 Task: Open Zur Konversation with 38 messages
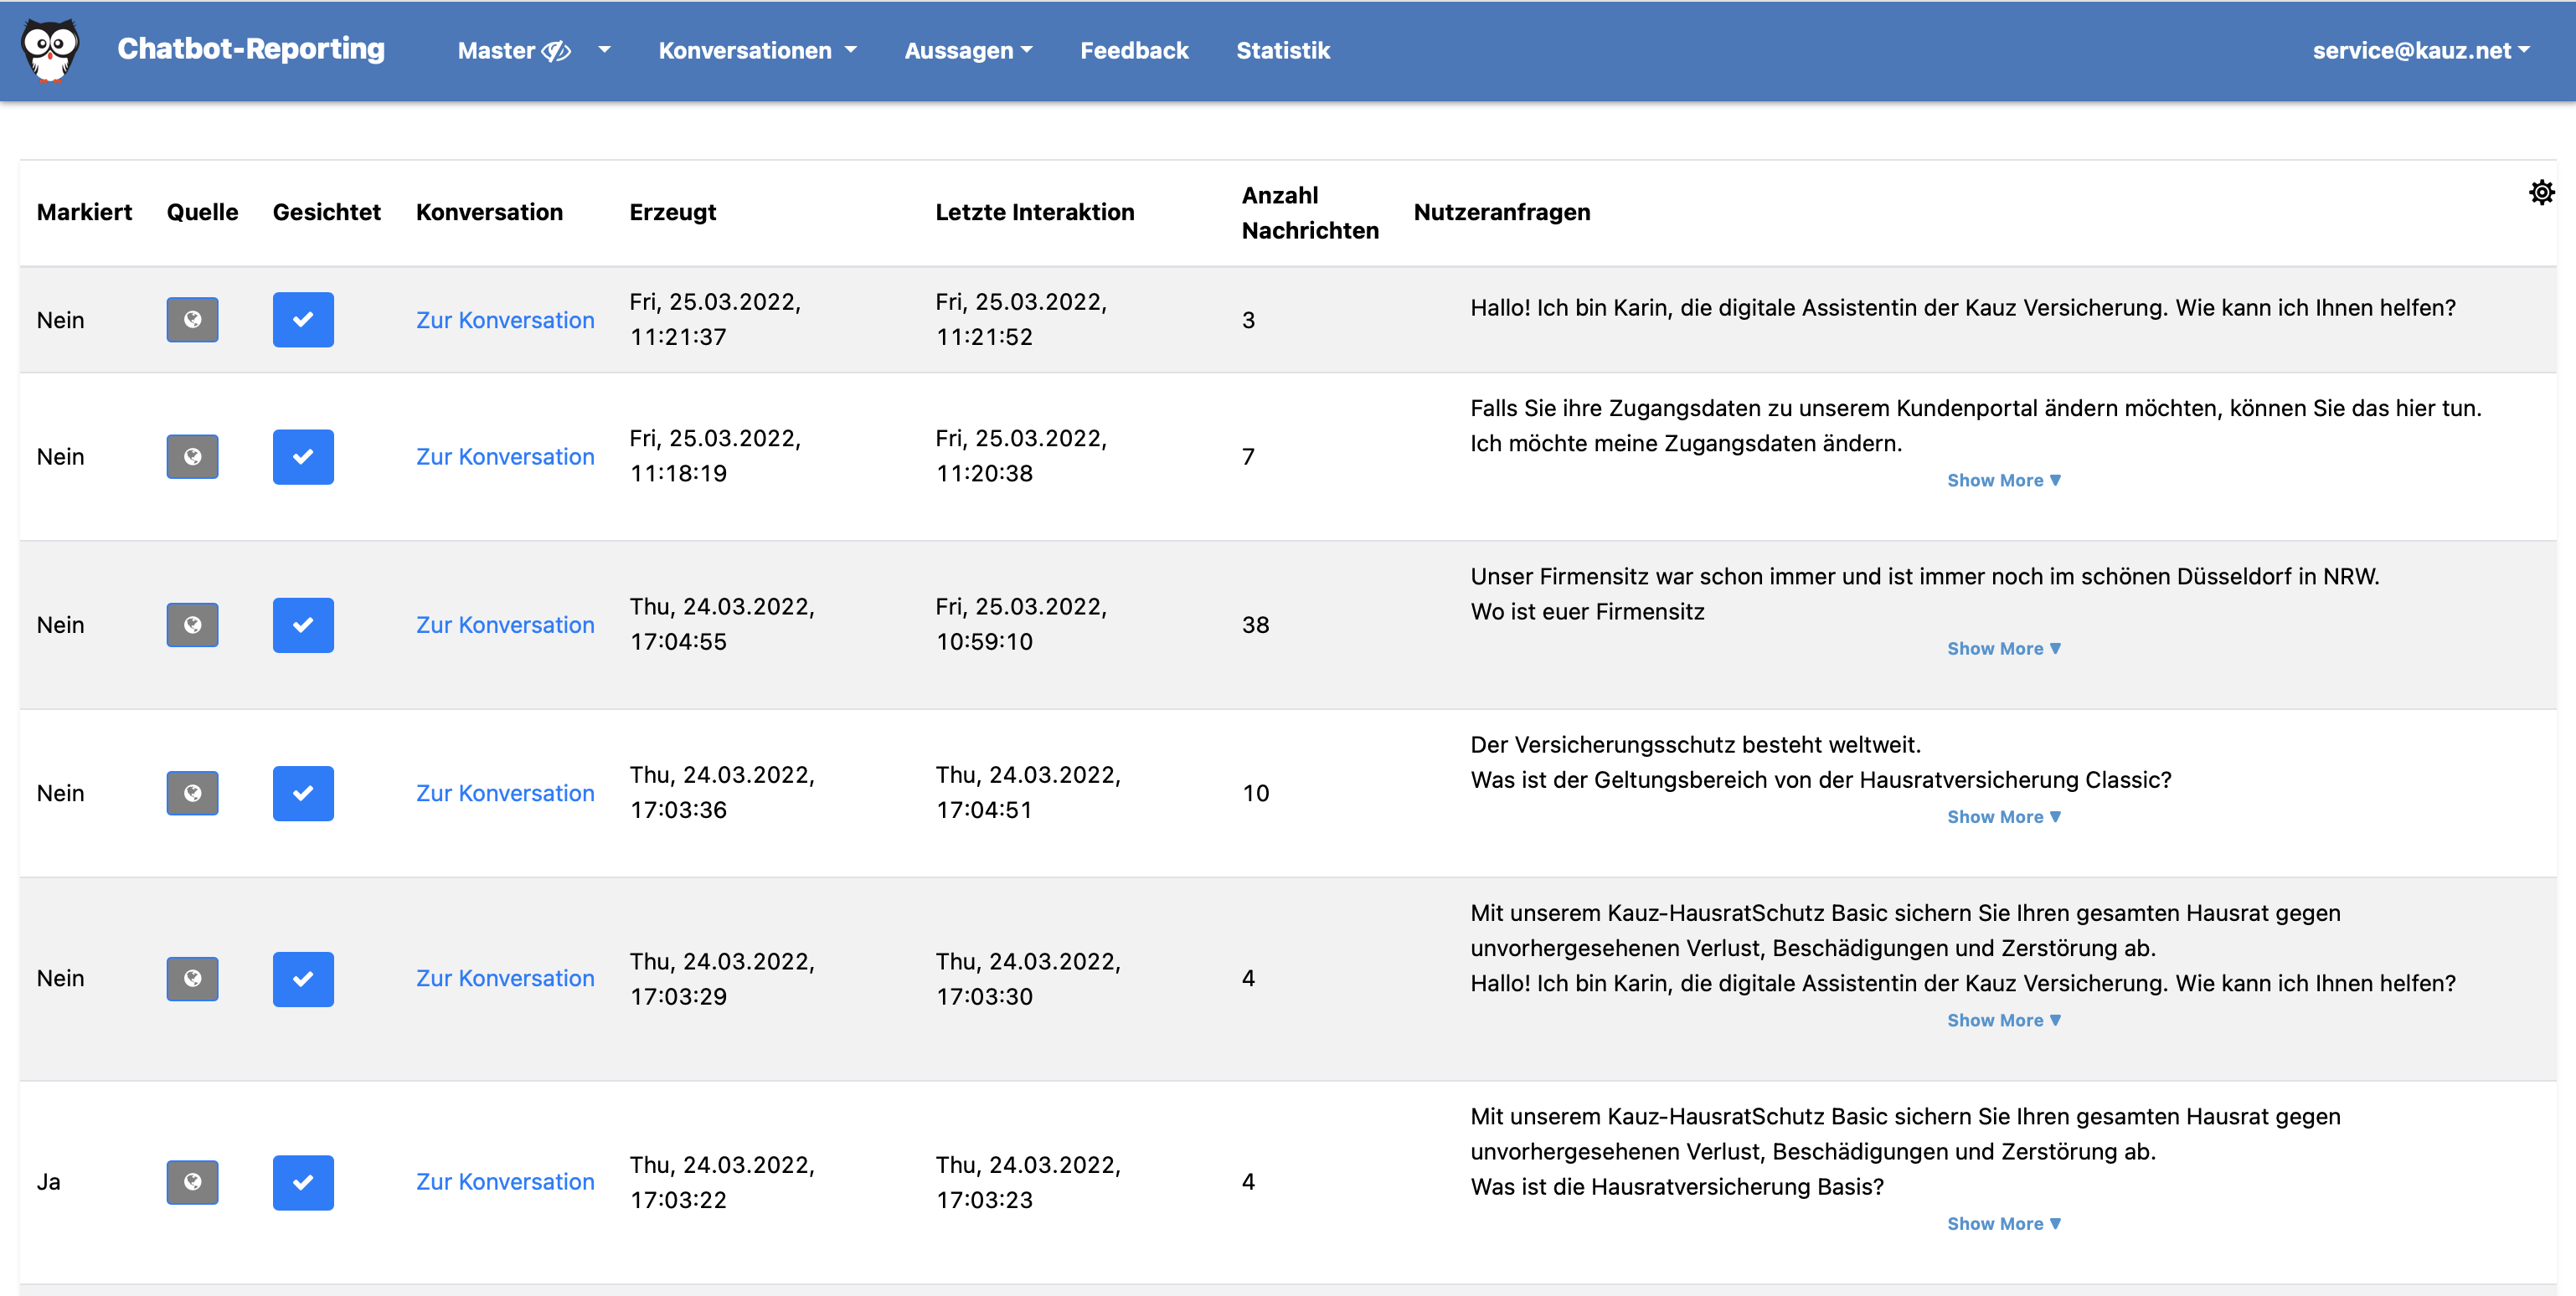click(x=505, y=625)
